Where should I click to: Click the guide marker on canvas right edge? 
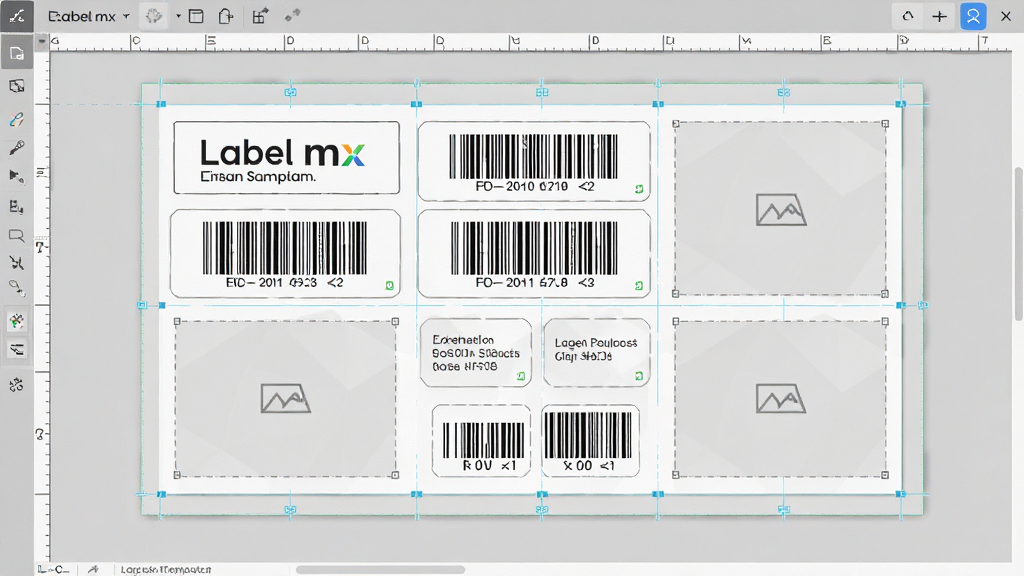[x=923, y=305]
